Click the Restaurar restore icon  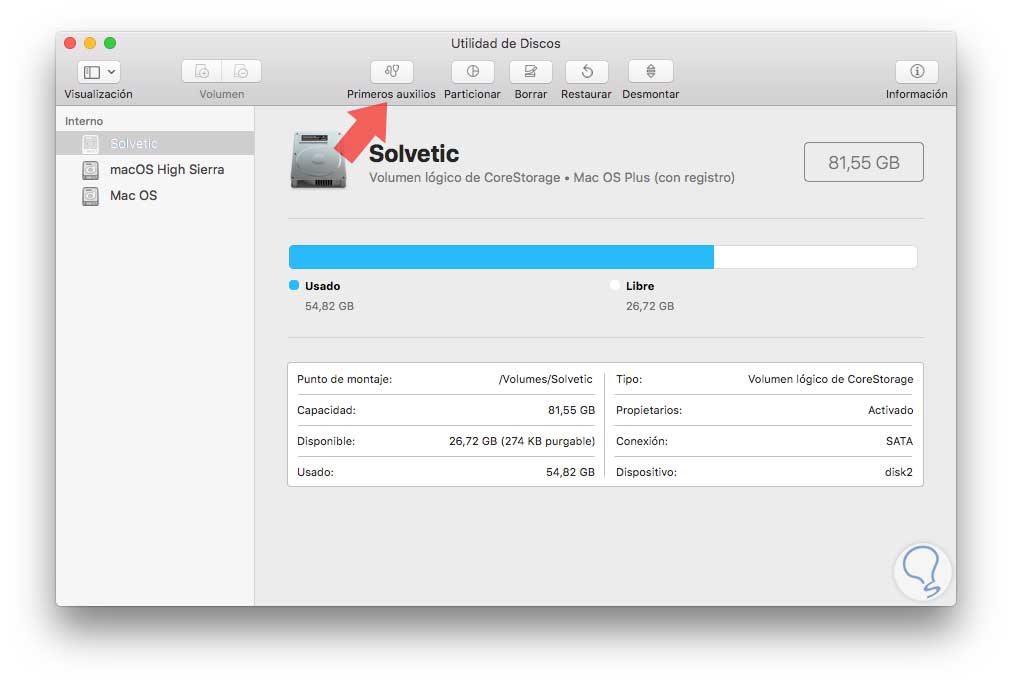[x=587, y=71]
